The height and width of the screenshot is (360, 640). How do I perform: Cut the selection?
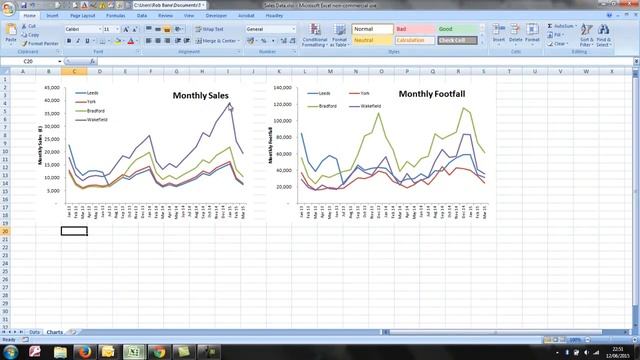[29, 26]
